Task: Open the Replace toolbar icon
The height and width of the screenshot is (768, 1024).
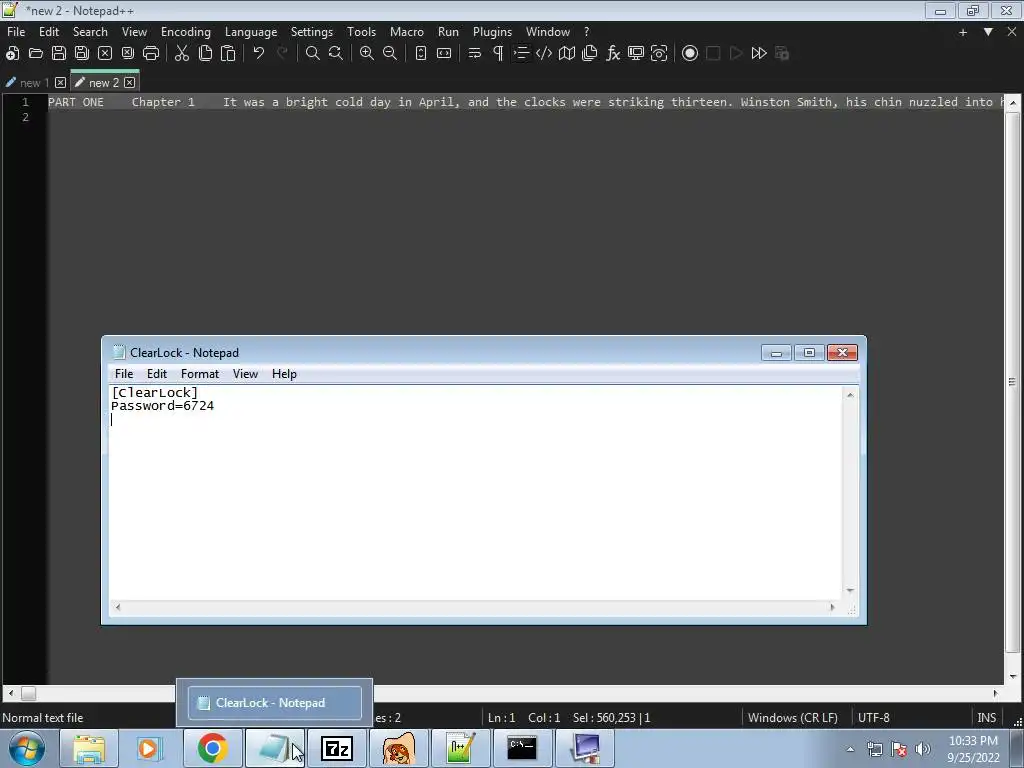Action: point(336,54)
